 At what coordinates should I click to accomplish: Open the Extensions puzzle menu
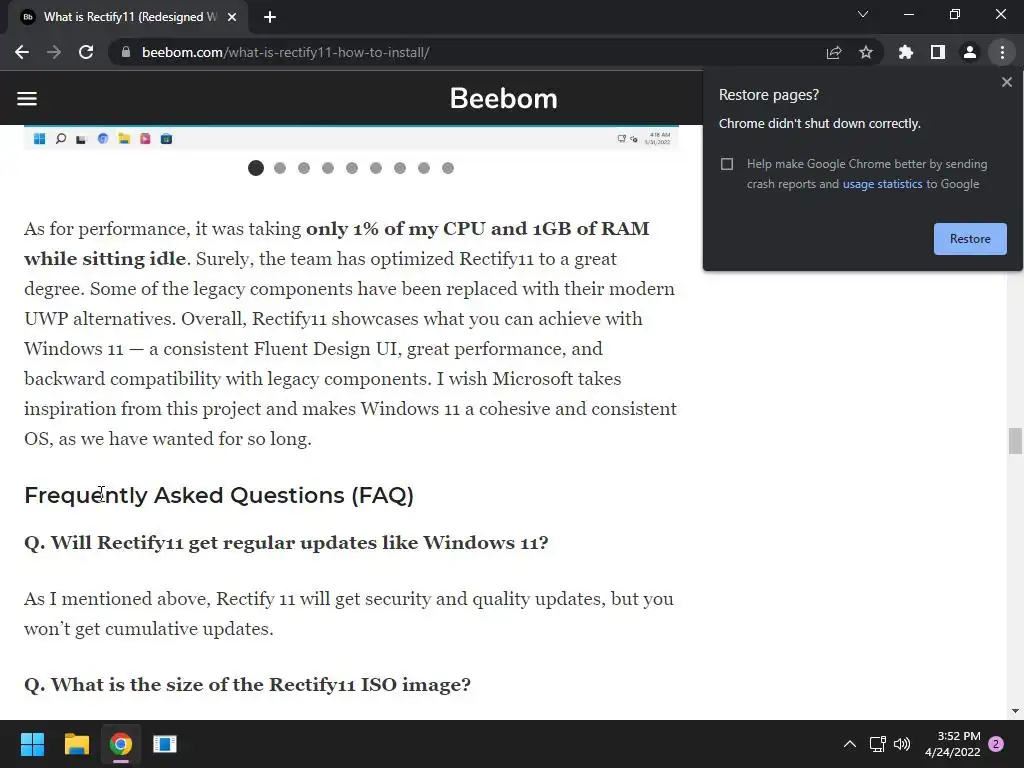[x=906, y=52]
